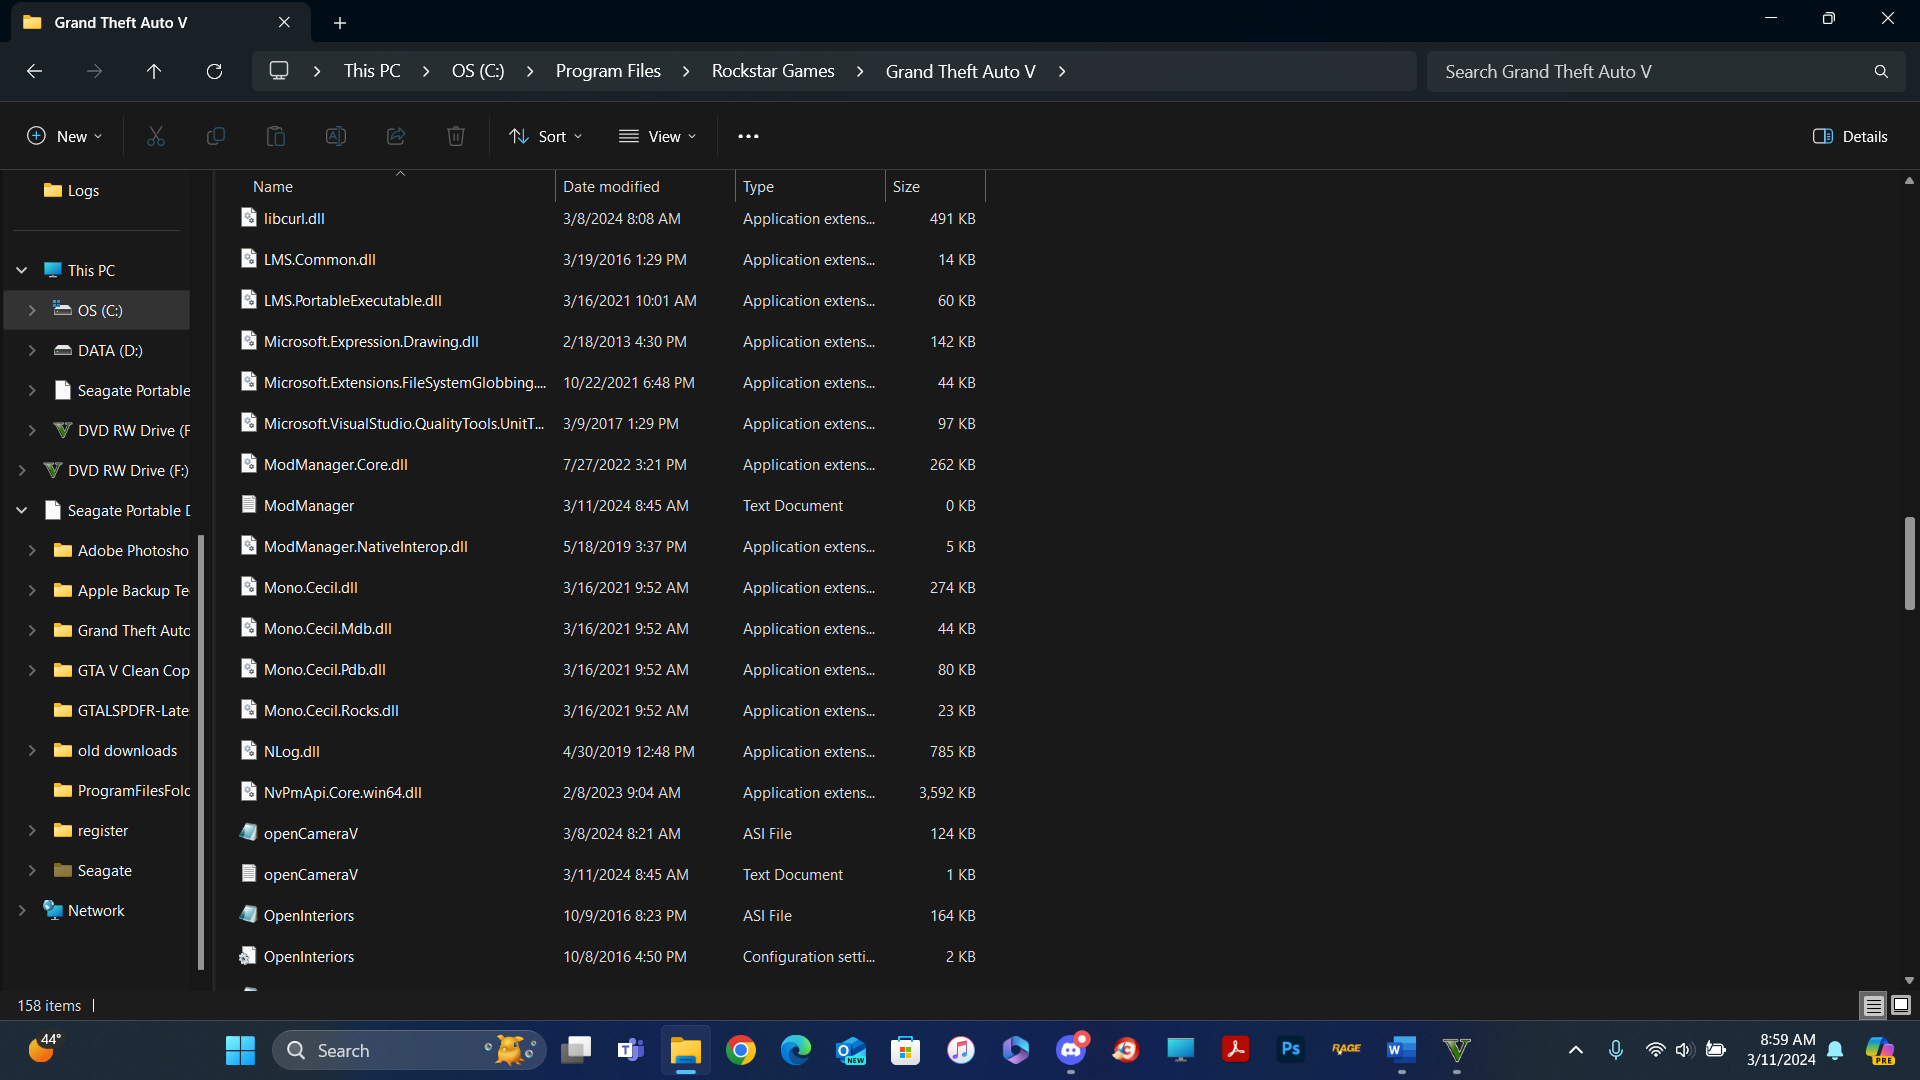Click the Delete trash icon in toolbar

click(456, 136)
